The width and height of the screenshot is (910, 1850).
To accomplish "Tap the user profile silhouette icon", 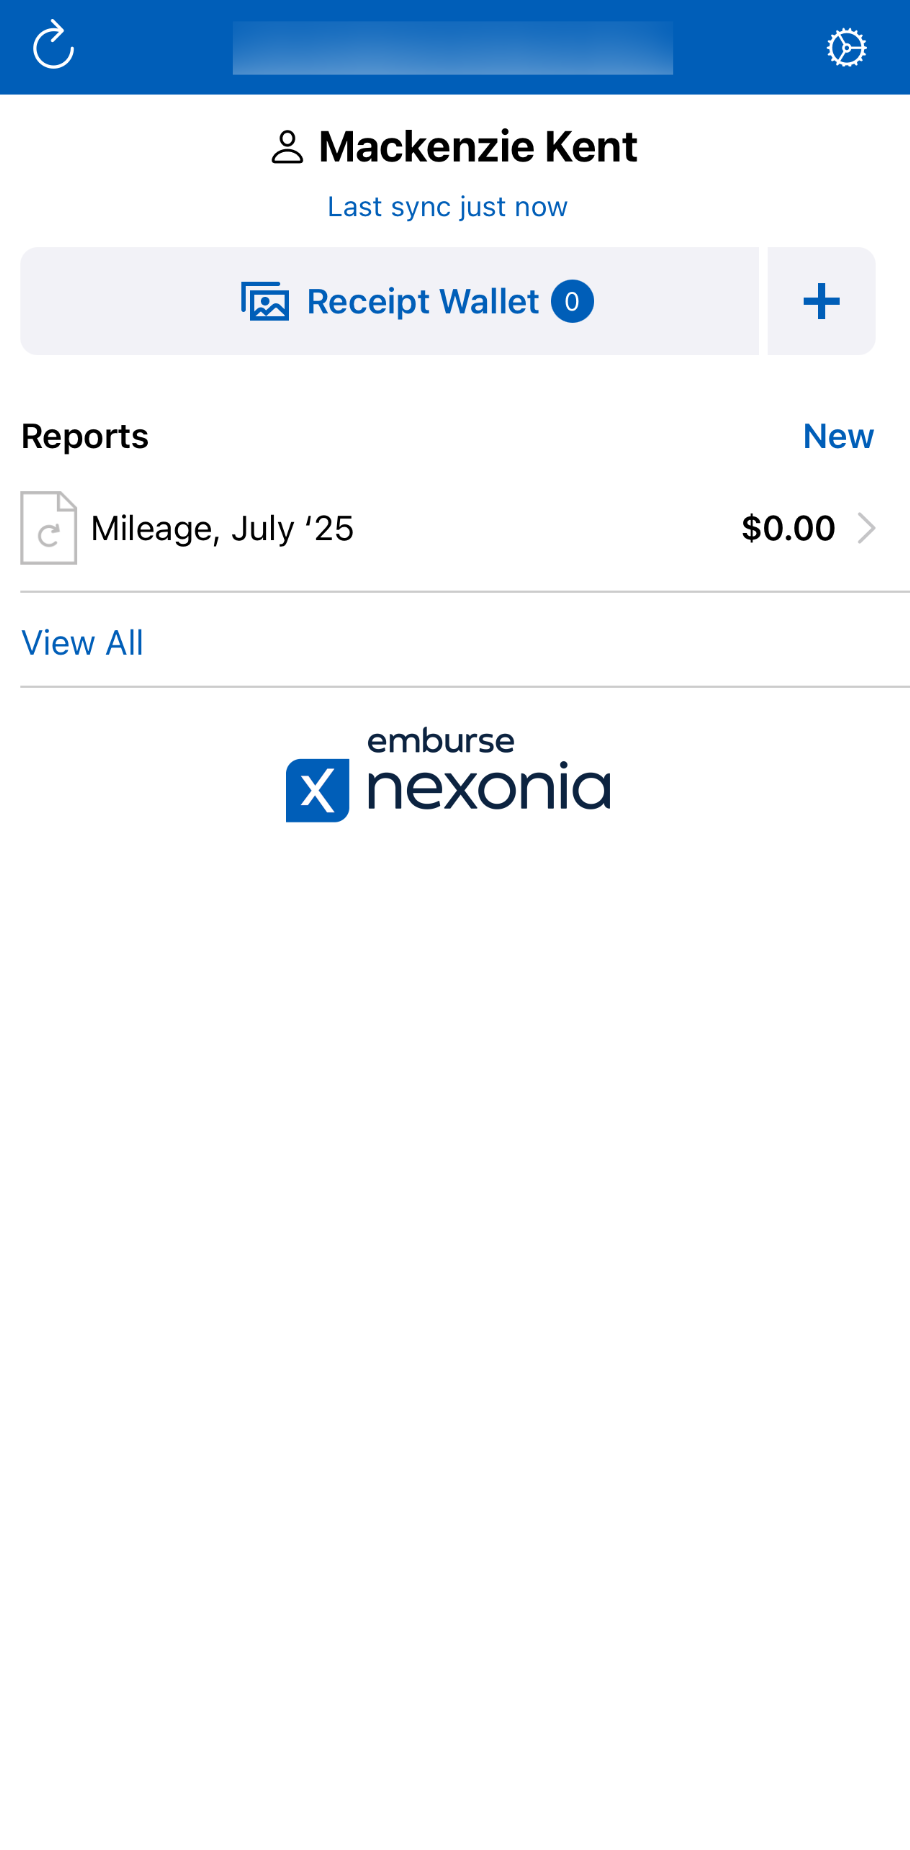I will (287, 148).
